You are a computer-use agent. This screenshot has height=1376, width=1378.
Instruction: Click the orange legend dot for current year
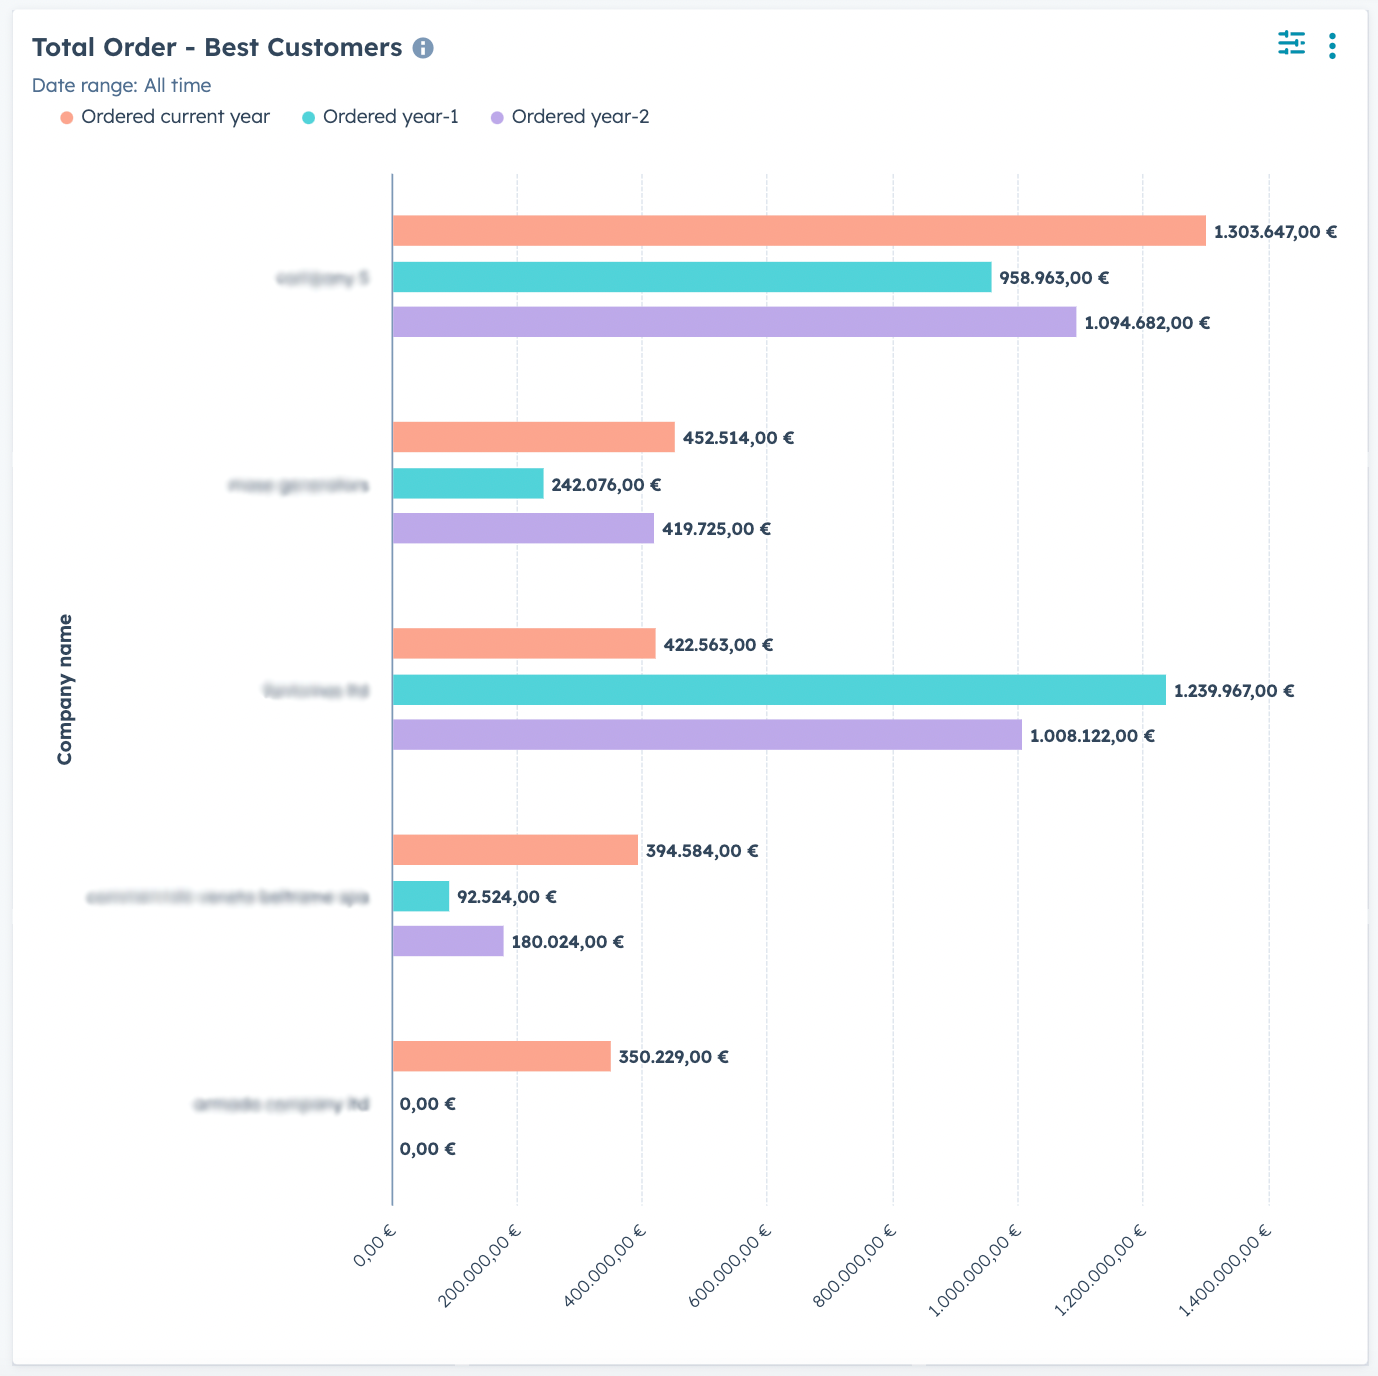pos(67,118)
